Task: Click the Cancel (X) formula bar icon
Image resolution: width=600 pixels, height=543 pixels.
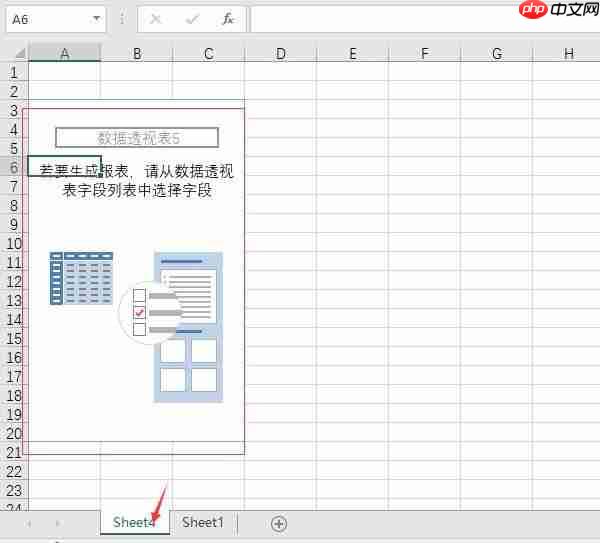Action: [x=155, y=19]
